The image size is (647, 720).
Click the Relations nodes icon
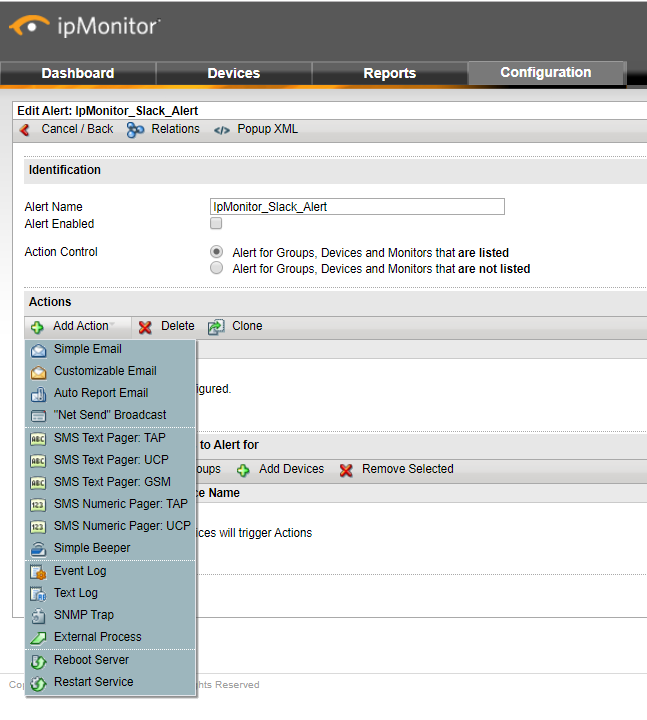(135, 130)
